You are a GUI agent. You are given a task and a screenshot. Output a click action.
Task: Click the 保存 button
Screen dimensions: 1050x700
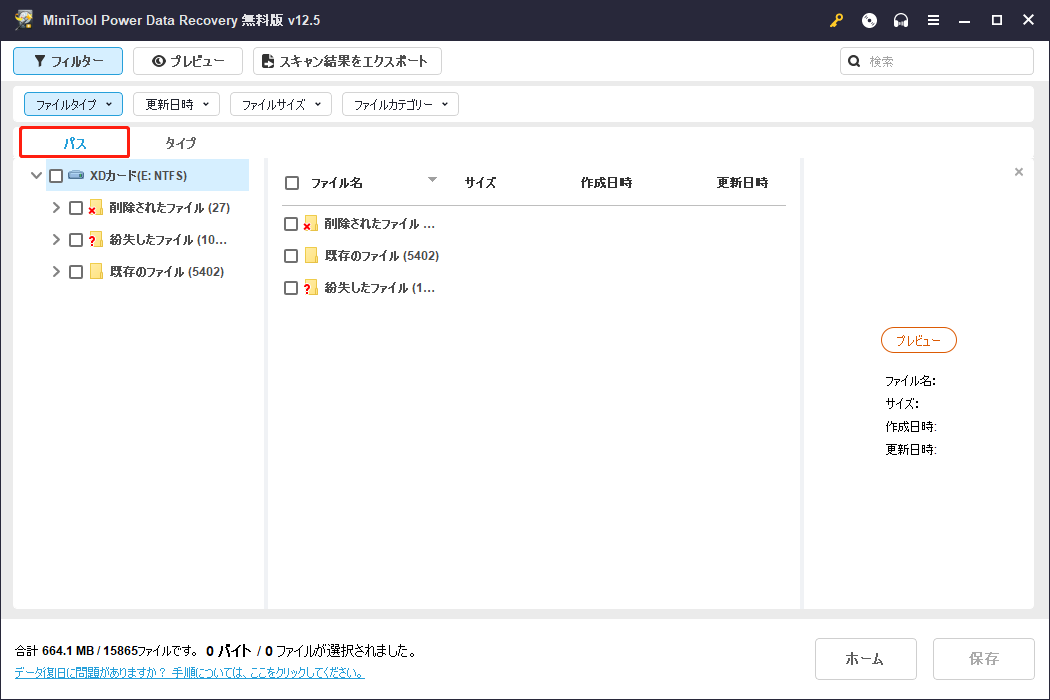(x=984, y=659)
